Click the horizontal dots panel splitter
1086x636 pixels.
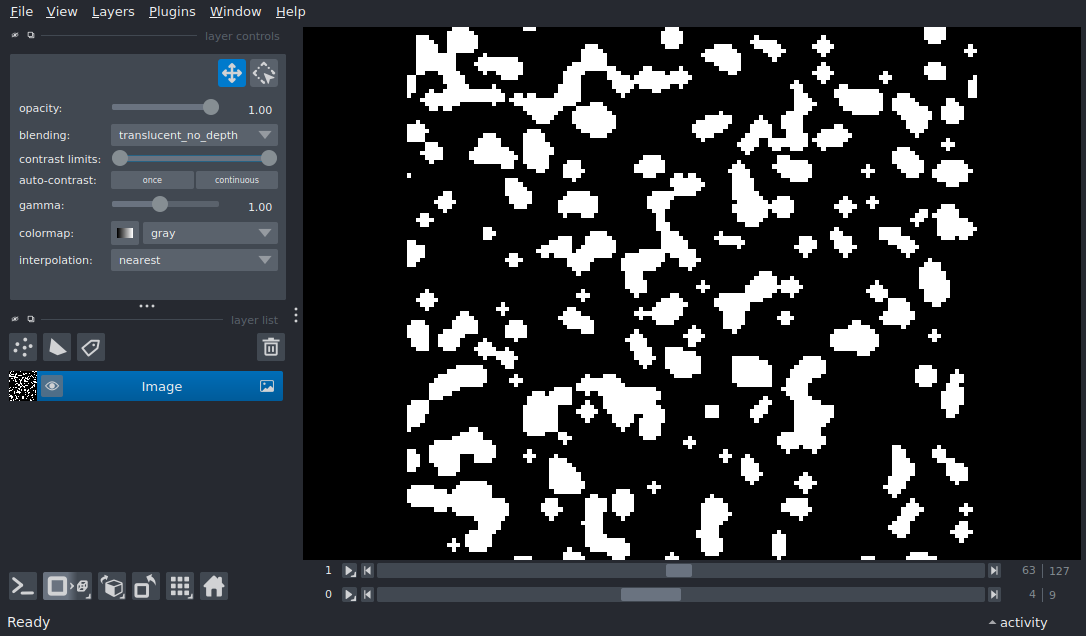[x=147, y=306]
